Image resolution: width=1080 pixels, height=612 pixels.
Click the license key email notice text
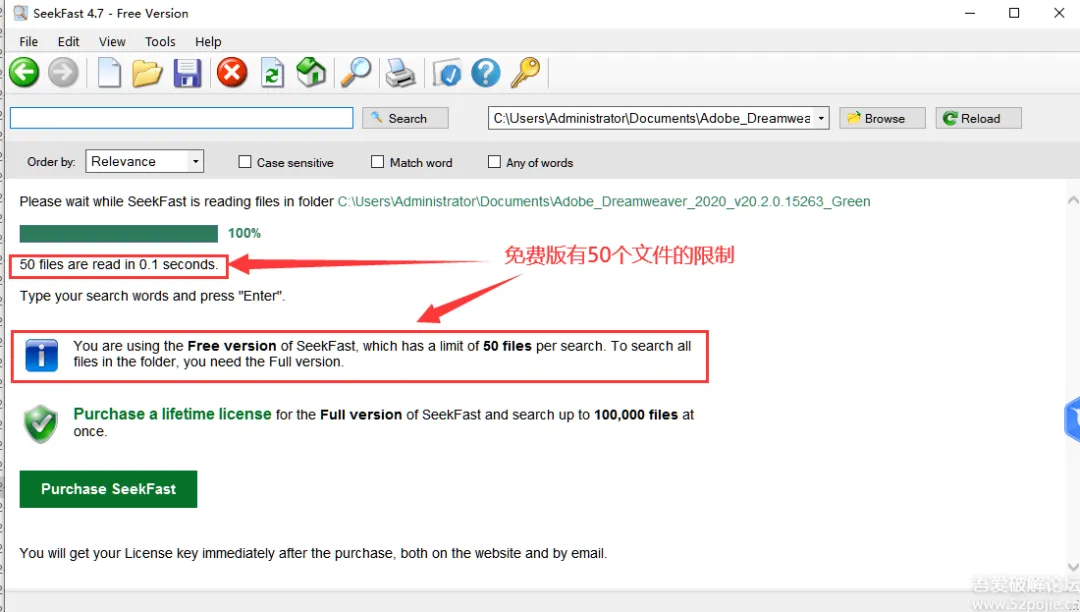[313, 553]
